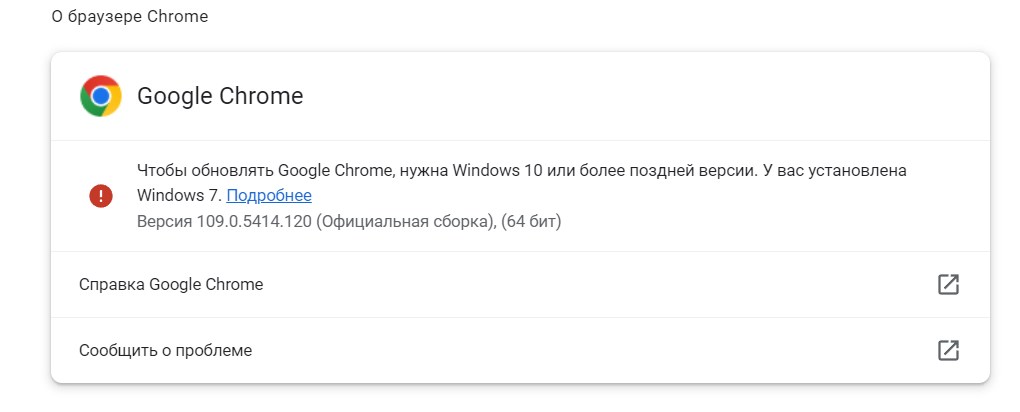The image size is (1020, 412).
Task: Click the version number 109.0.5414.120
Action: [x=253, y=220]
